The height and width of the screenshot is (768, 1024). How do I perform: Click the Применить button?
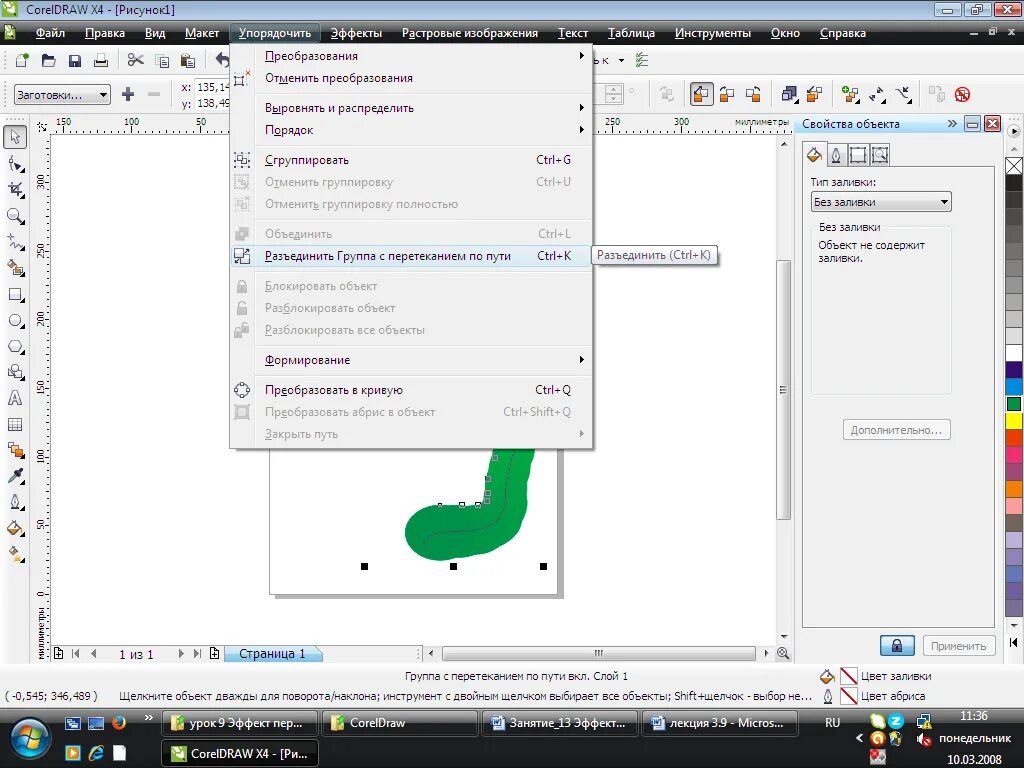pos(958,646)
